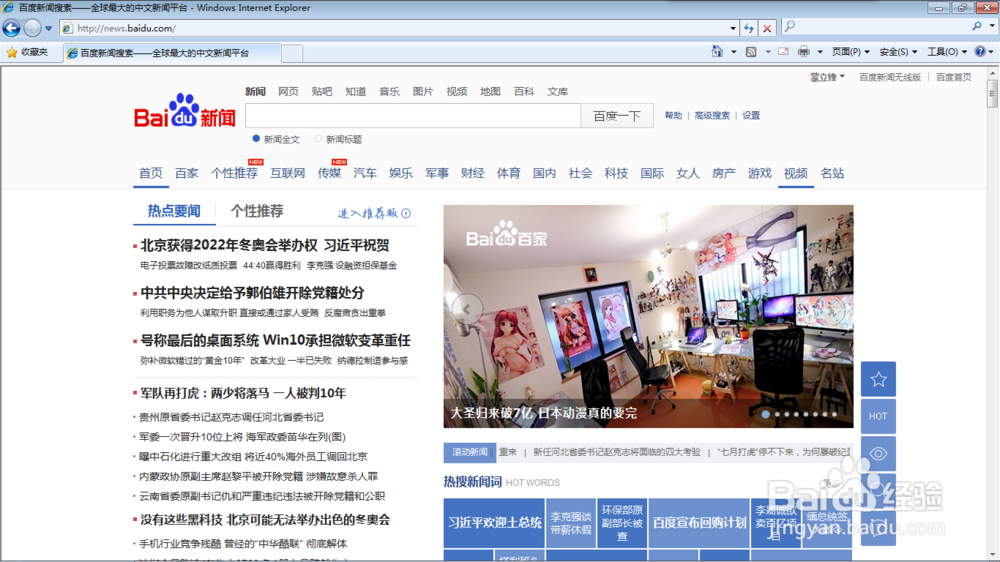Expand the 蒙立锋 user account dropdown
Image resolution: width=1000 pixels, height=562 pixels.
click(x=827, y=77)
